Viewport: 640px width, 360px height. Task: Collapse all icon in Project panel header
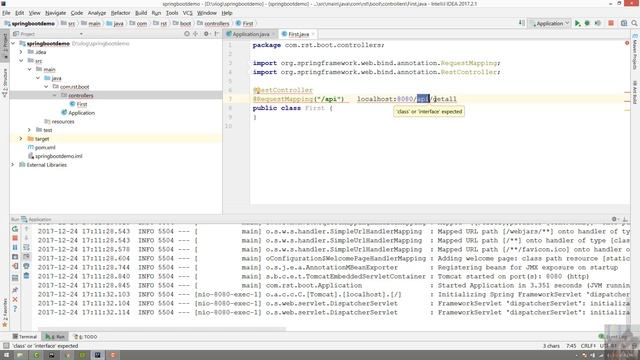196,34
